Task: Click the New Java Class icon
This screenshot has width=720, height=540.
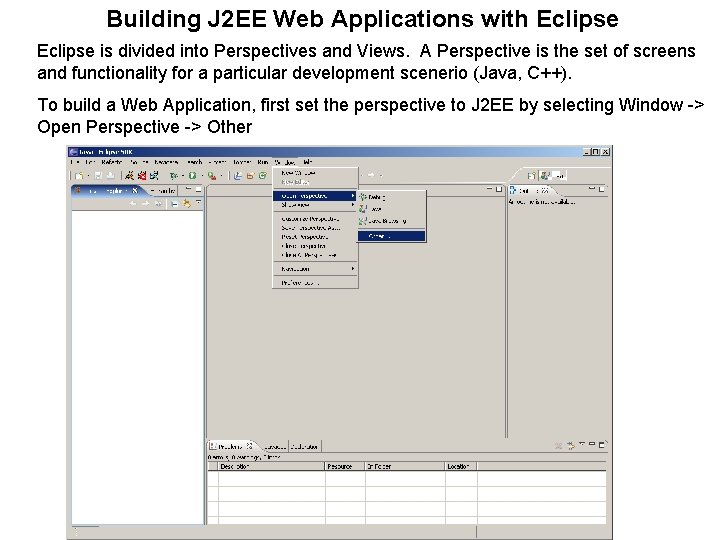Action: (x=263, y=175)
